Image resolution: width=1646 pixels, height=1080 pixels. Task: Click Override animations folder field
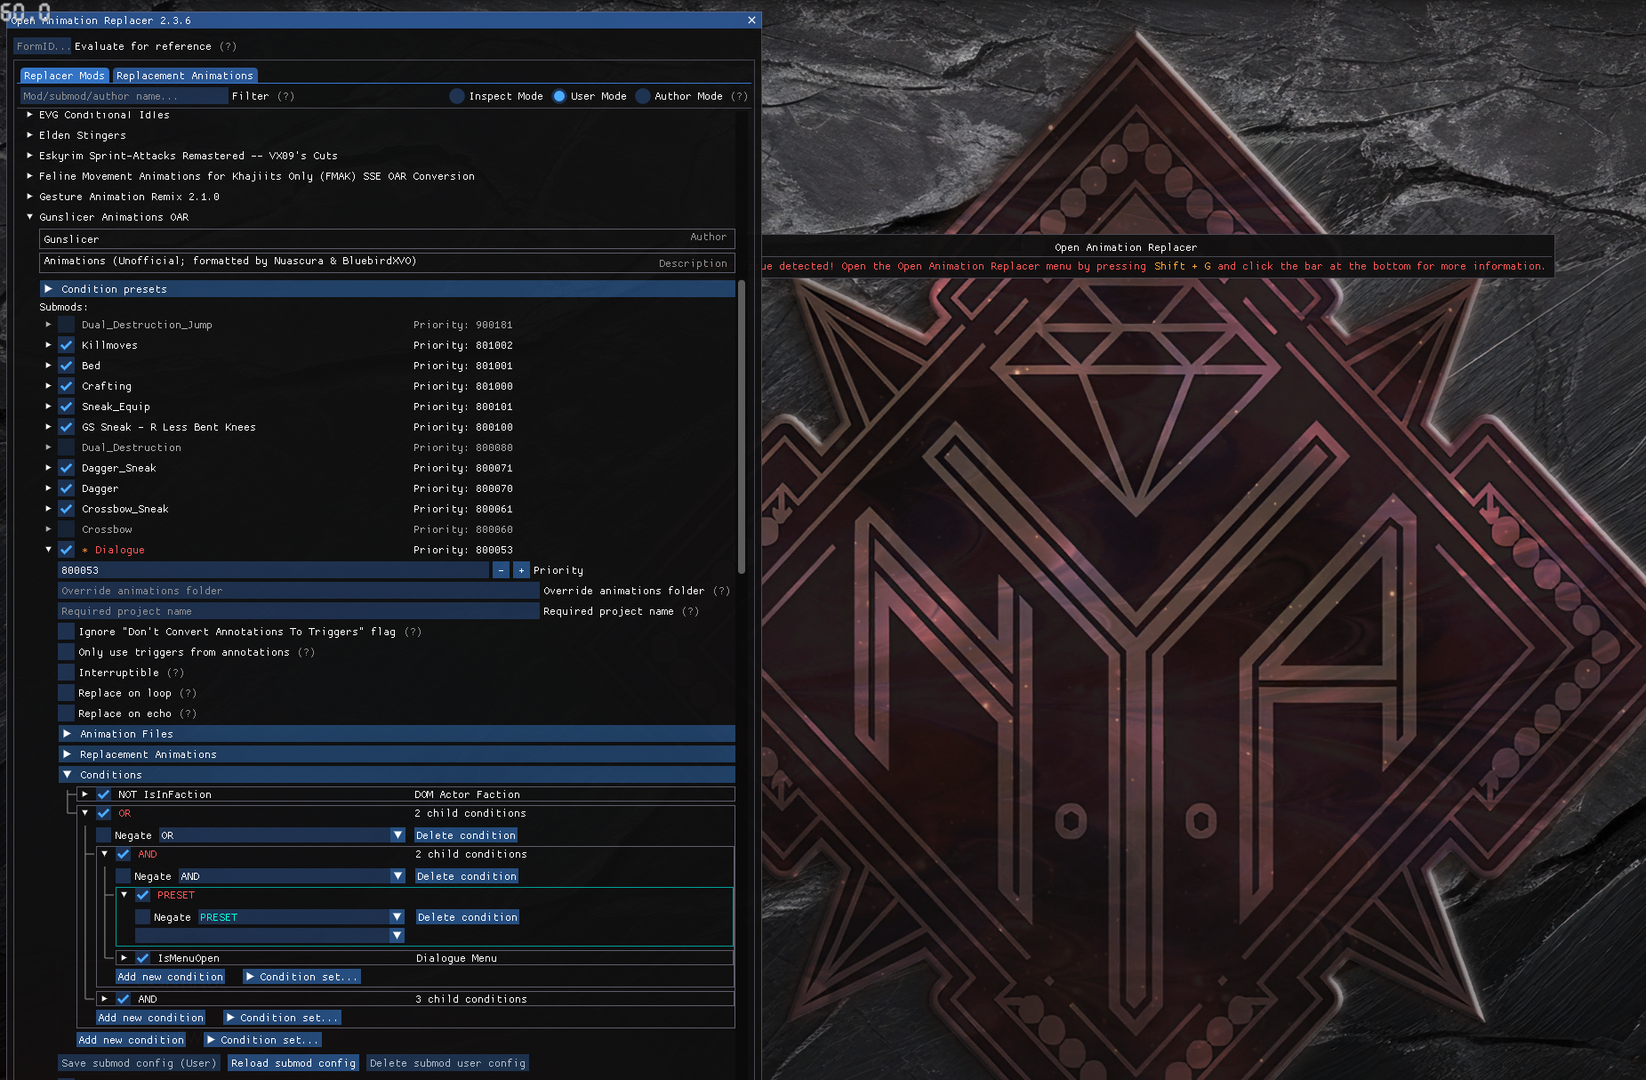coord(299,591)
